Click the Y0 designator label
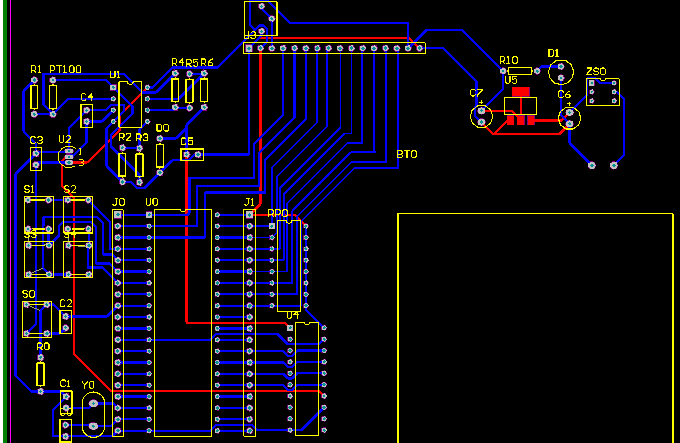 [x=88, y=385]
